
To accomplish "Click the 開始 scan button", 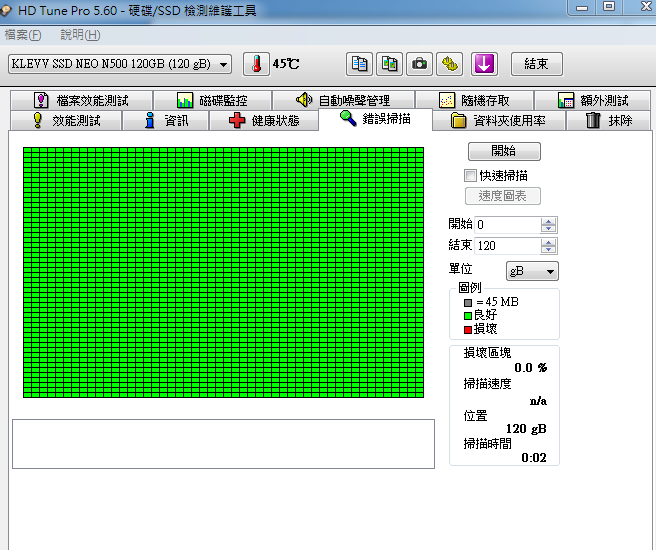I will coord(504,151).
